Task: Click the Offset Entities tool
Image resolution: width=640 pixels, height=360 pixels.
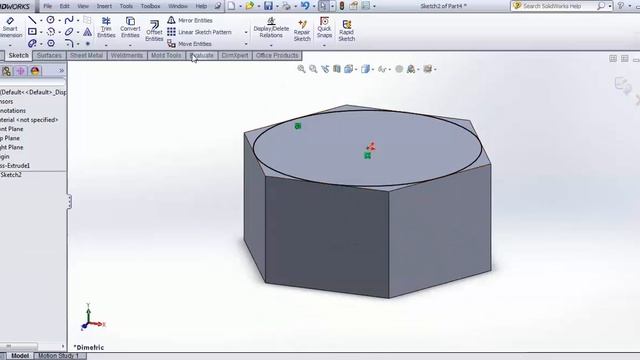Action: coord(154,31)
